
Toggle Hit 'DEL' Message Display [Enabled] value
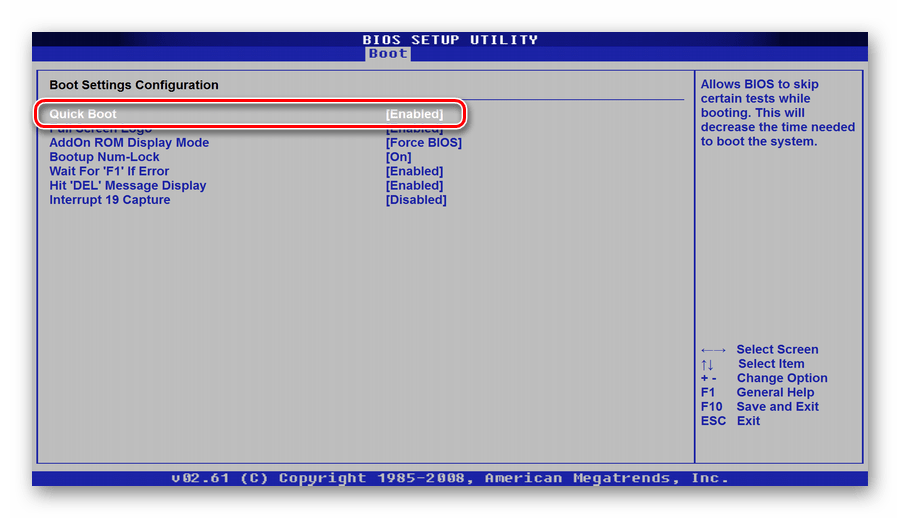click(x=414, y=185)
